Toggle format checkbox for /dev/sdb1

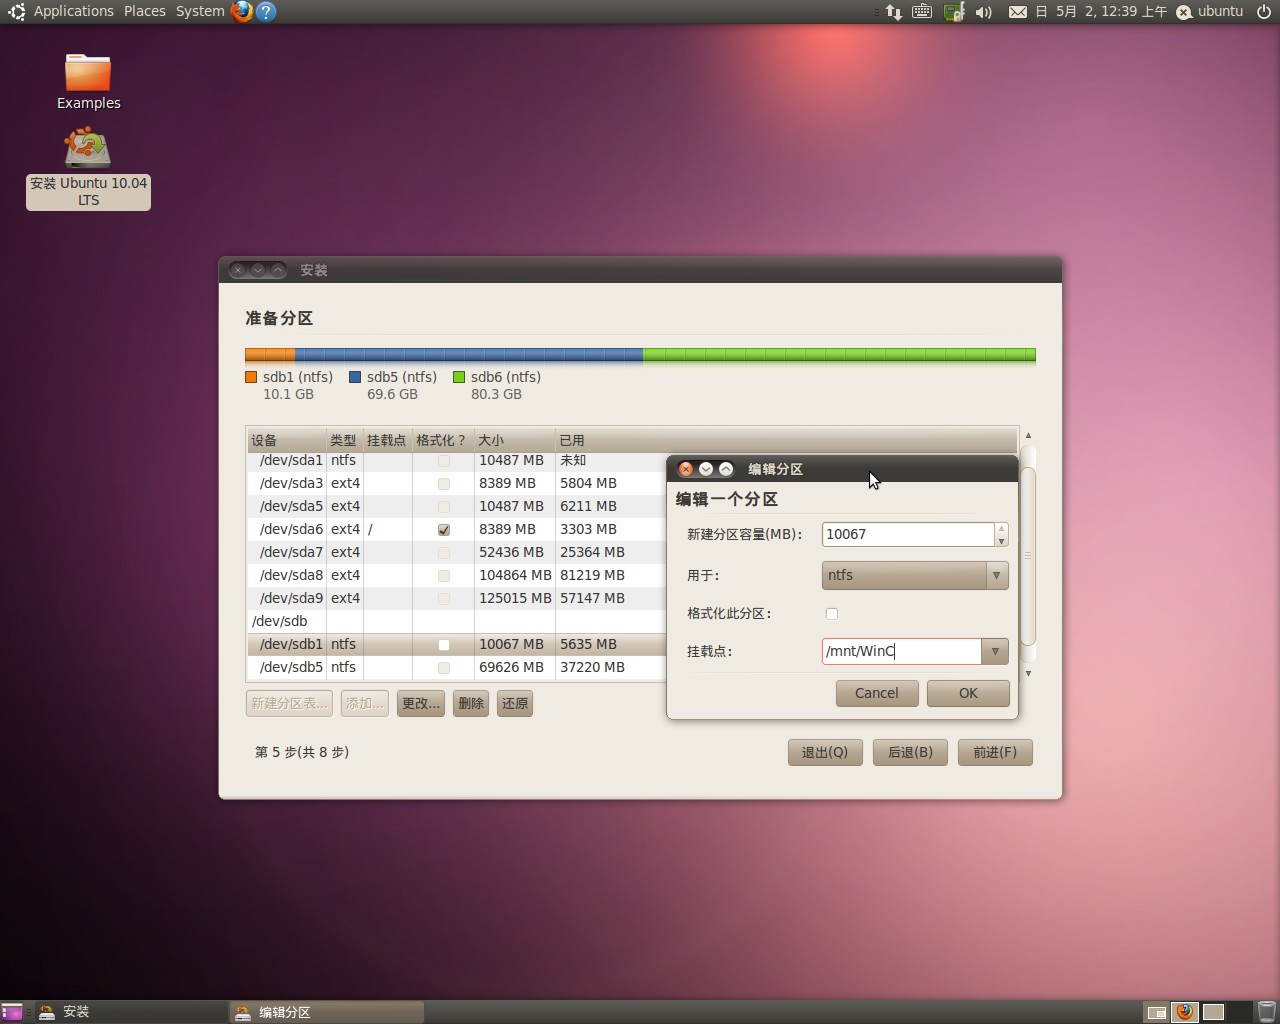coord(444,645)
